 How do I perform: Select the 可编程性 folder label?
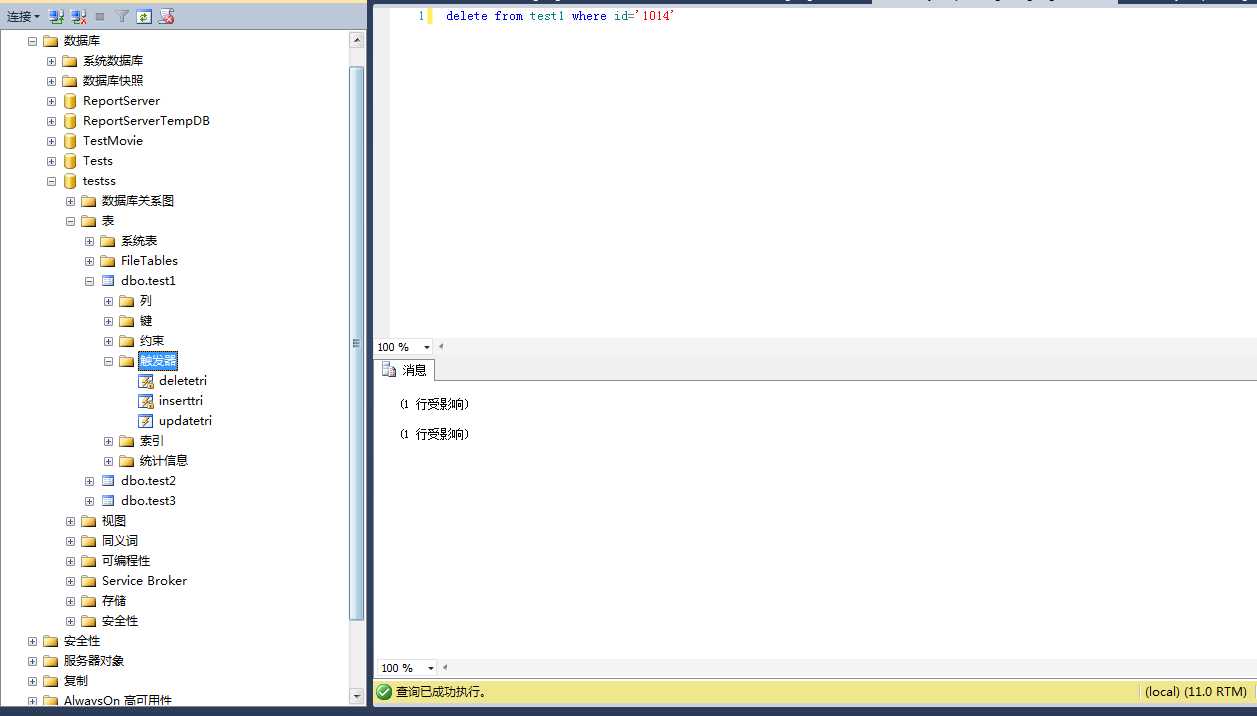[x=126, y=561]
